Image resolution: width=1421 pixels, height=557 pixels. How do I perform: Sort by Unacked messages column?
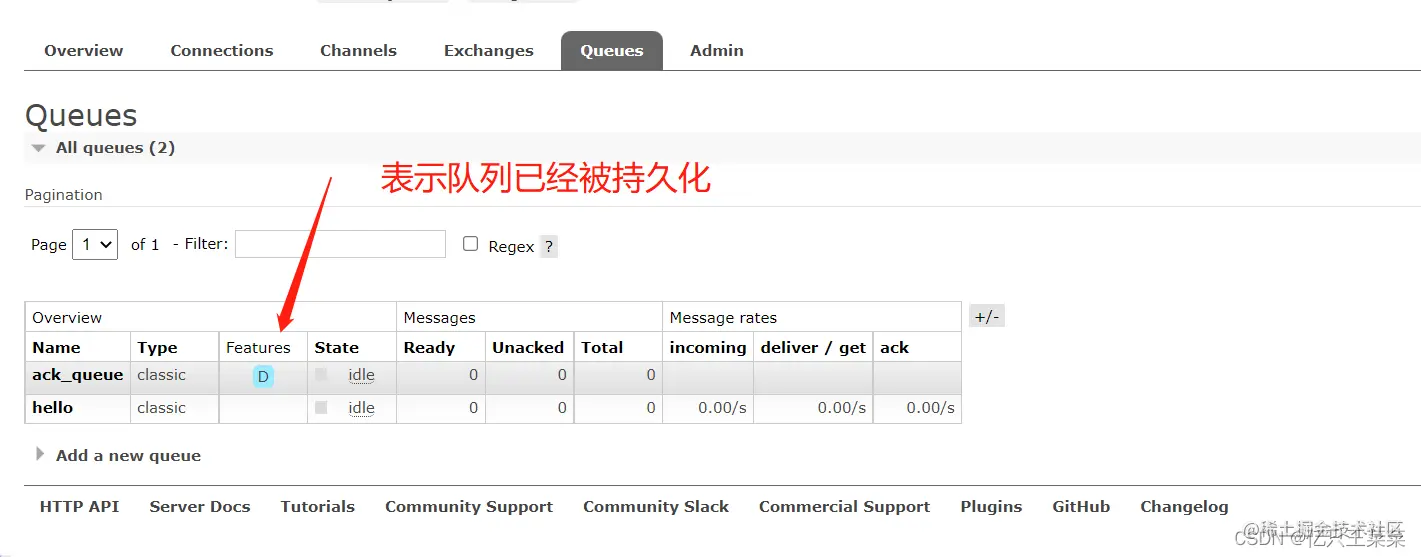point(528,348)
